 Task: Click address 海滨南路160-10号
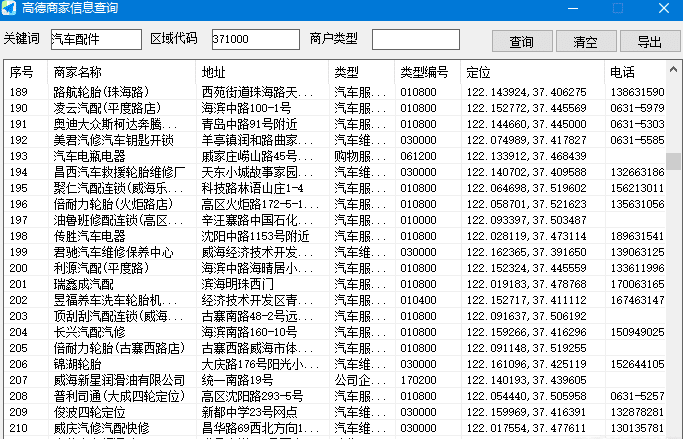(x=249, y=332)
